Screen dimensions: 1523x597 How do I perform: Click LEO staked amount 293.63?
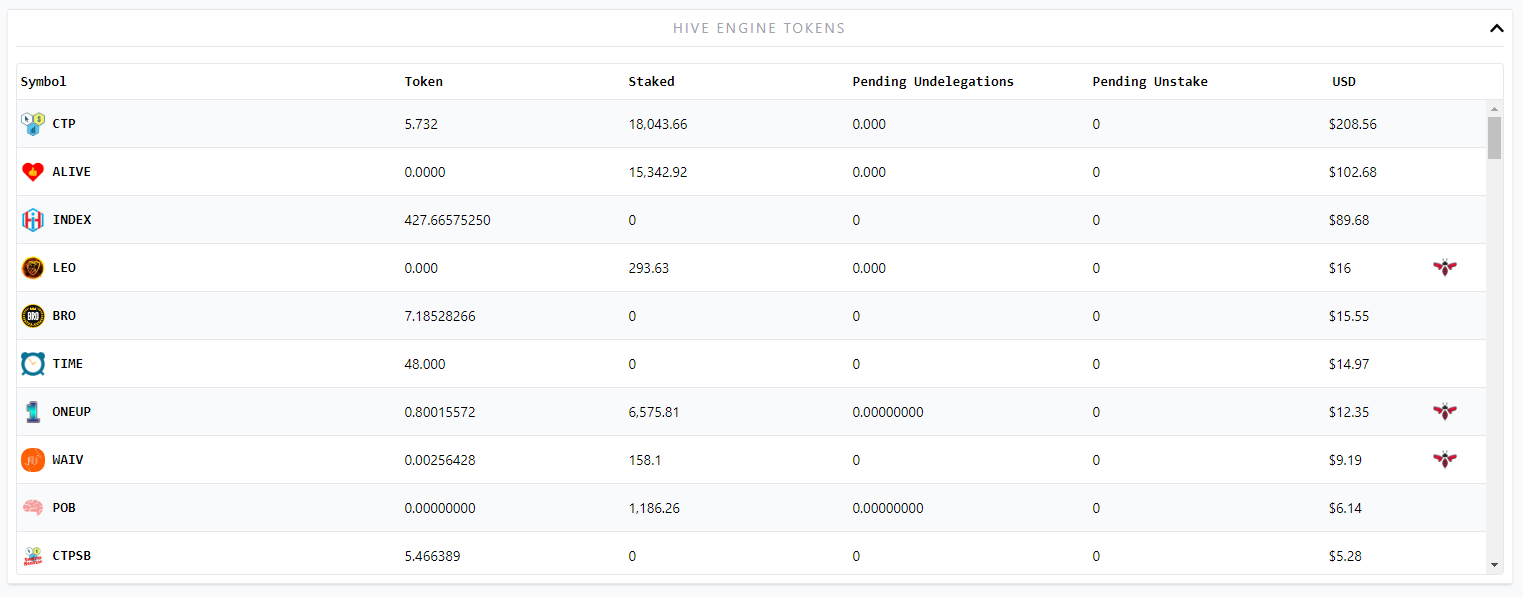(x=649, y=268)
